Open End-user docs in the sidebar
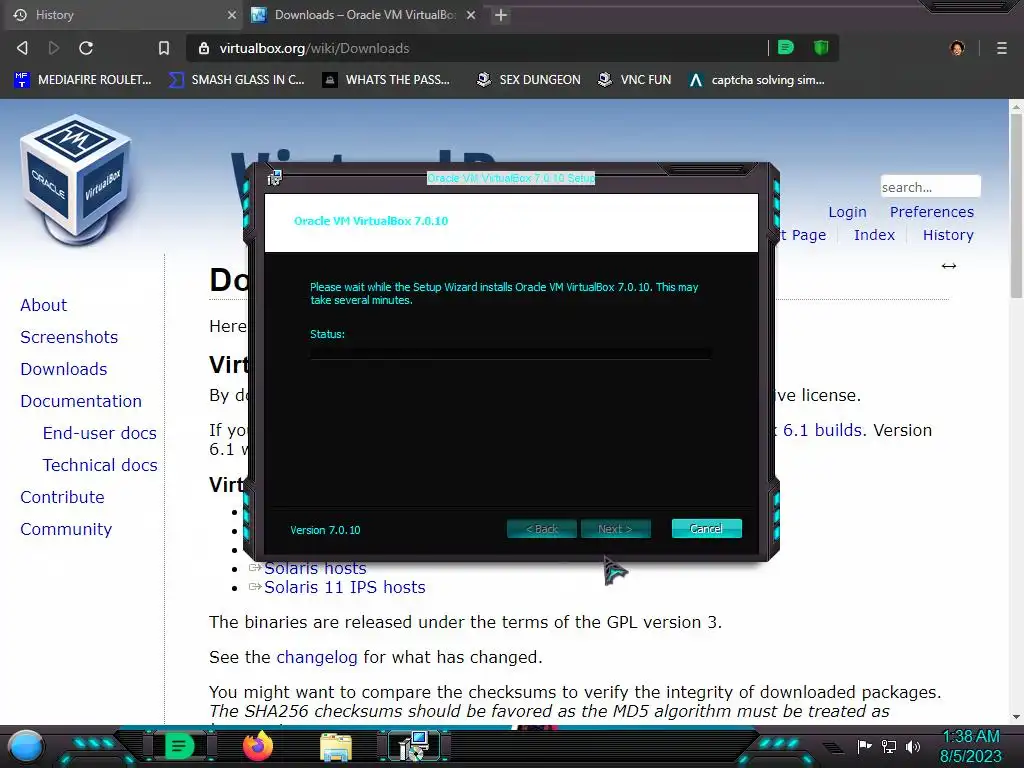Image resolution: width=1024 pixels, height=768 pixels. click(99, 434)
